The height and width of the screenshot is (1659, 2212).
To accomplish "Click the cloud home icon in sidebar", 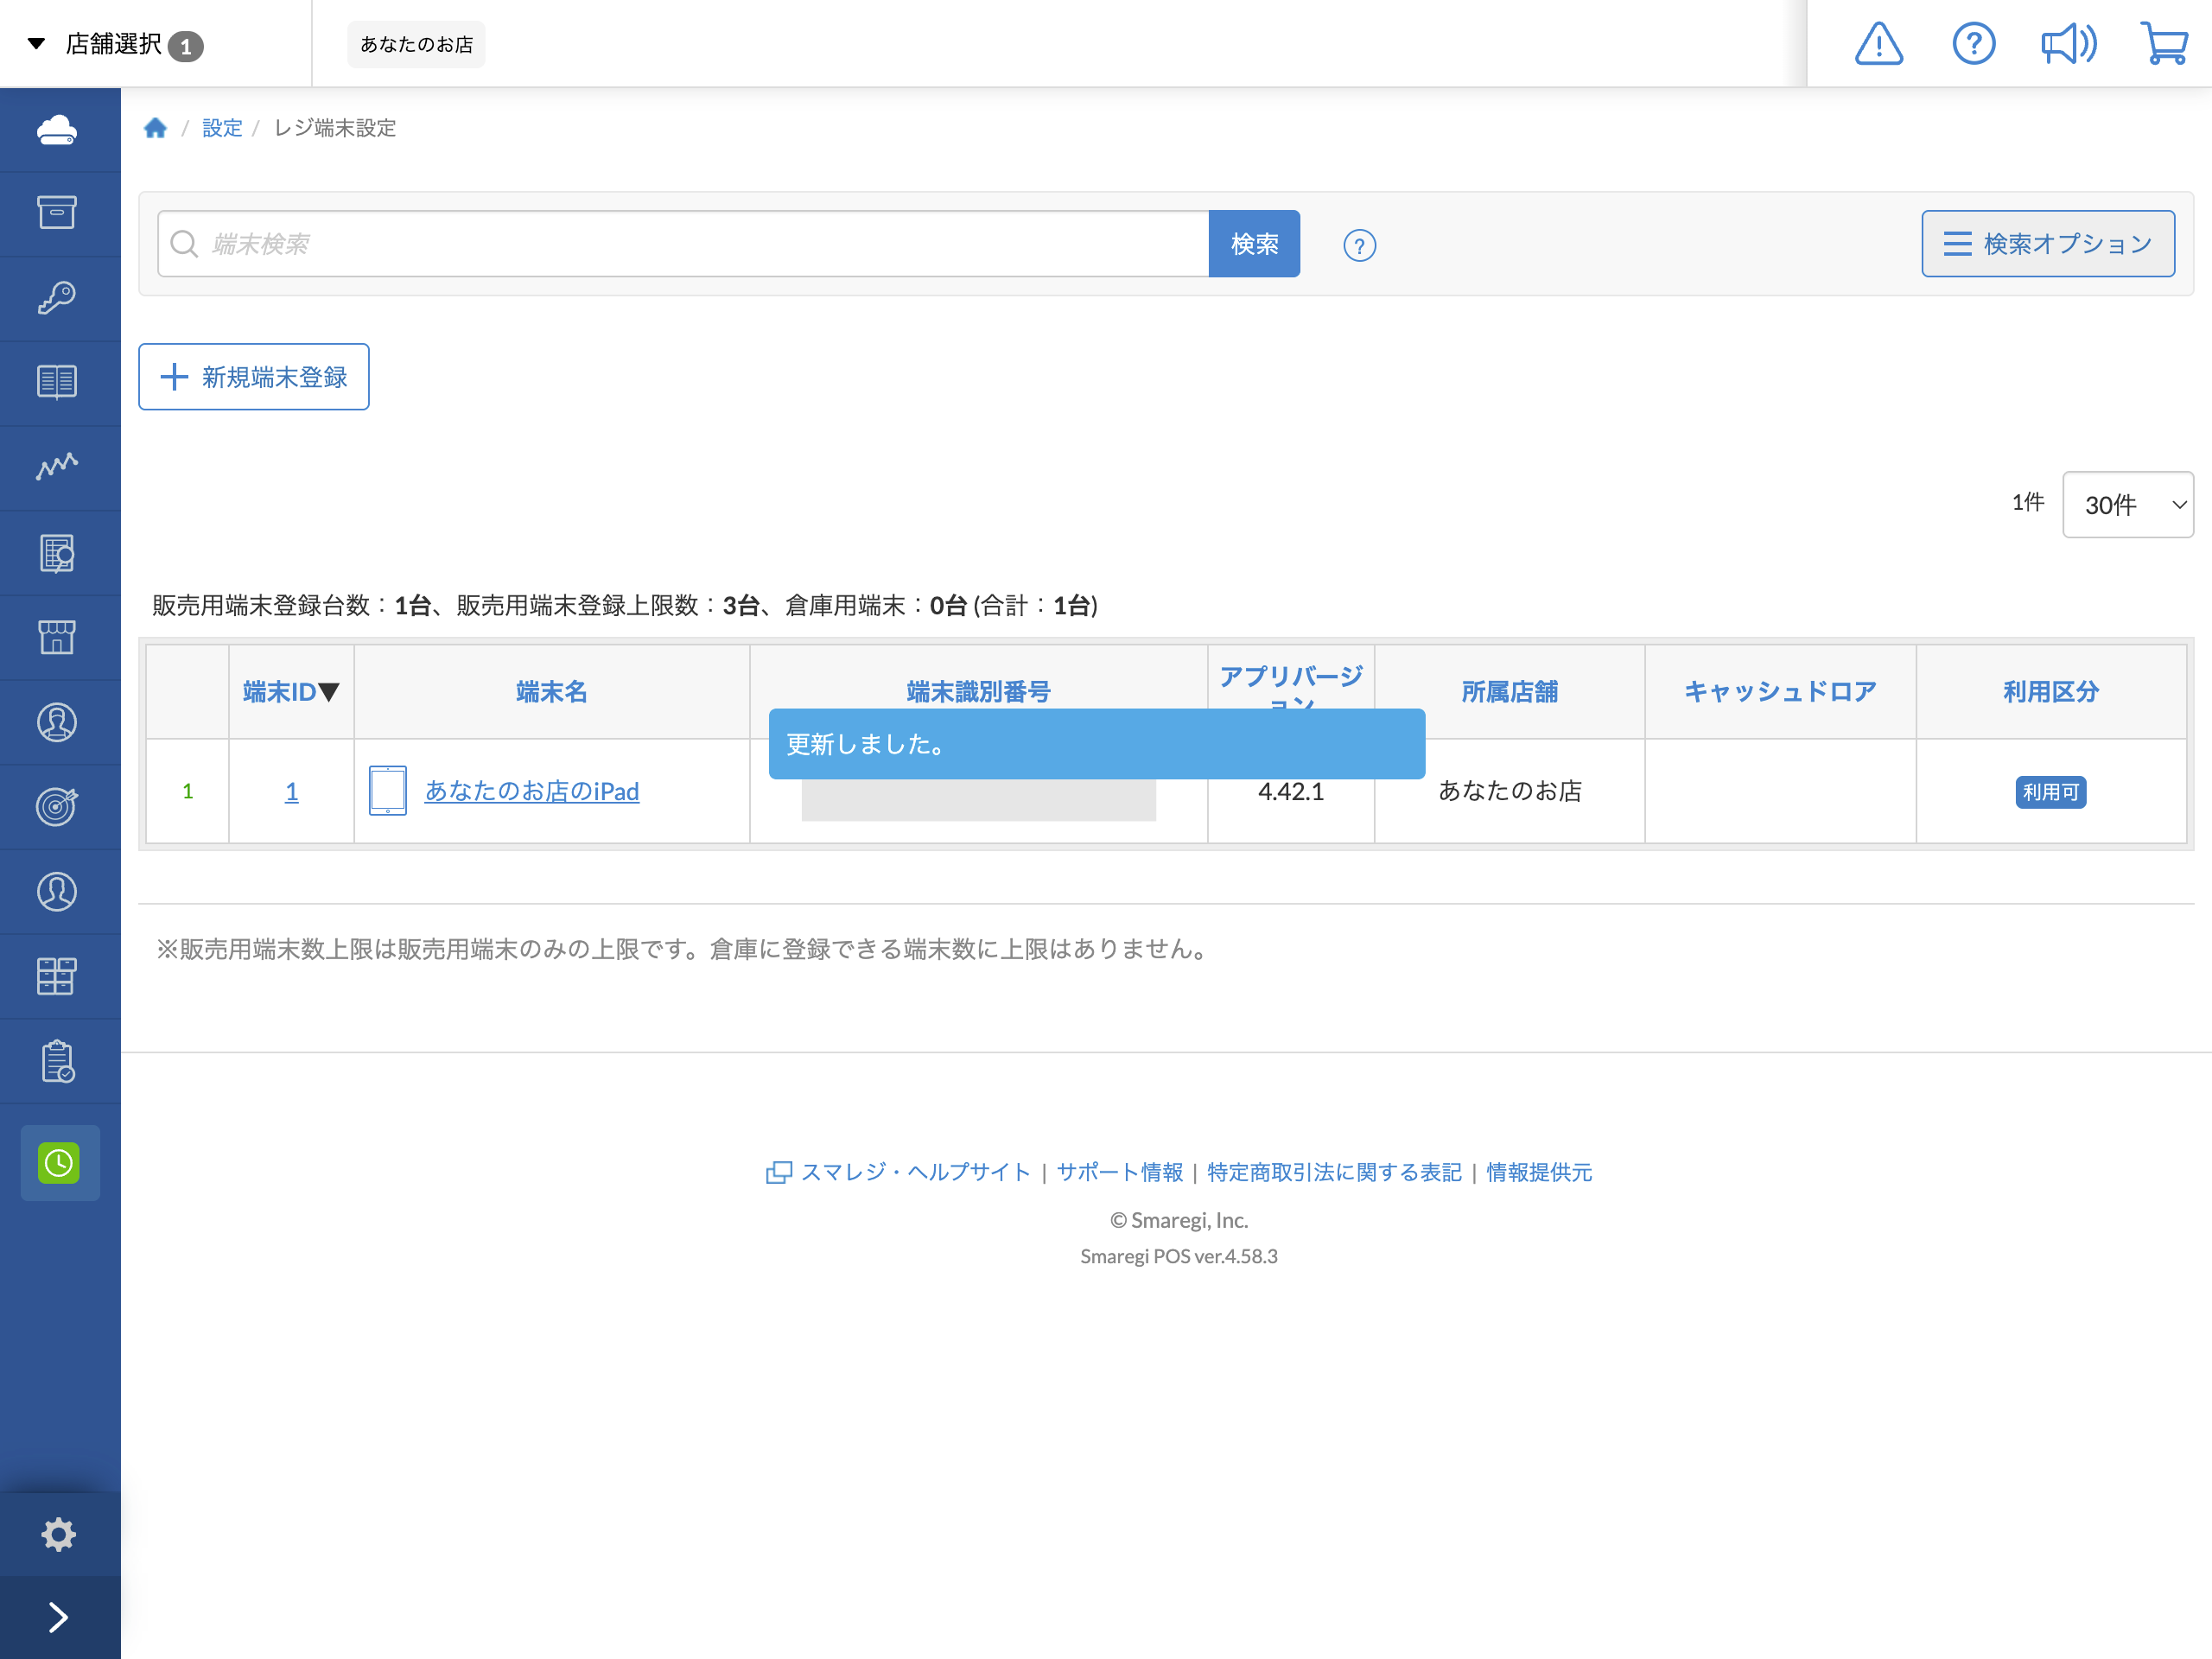I will (59, 129).
